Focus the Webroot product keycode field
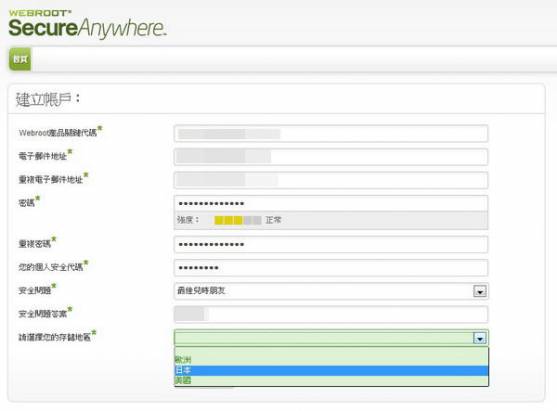557x411 pixels. tap(331, 134)
